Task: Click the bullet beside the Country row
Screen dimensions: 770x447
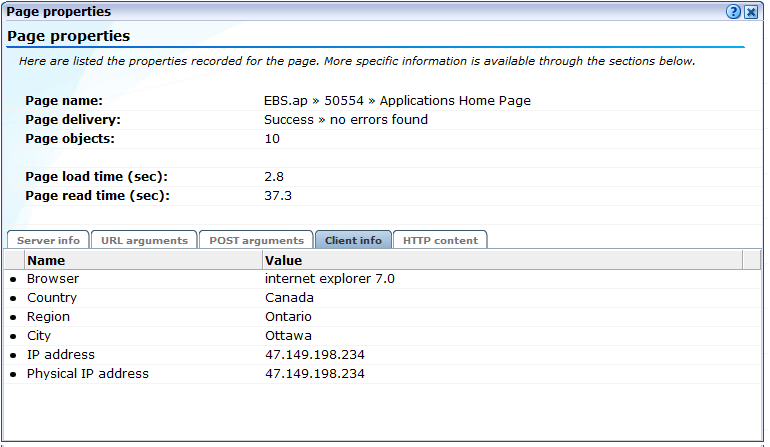Action: (13, 299)
